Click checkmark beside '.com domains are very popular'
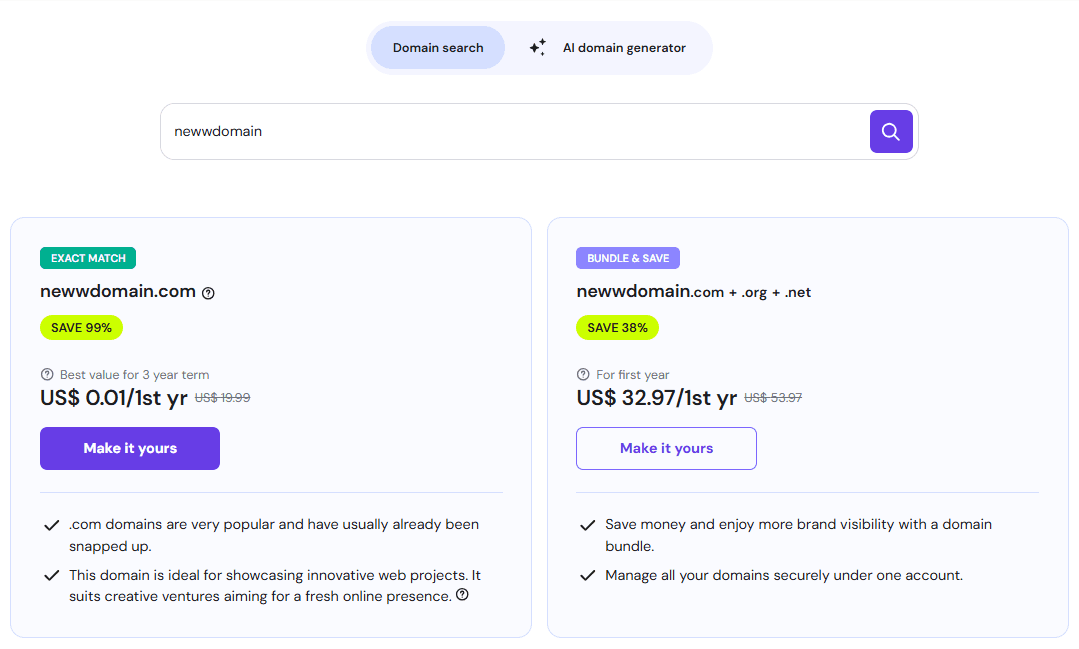Viewport: 1079px width, 649px height. coord(50,523)
